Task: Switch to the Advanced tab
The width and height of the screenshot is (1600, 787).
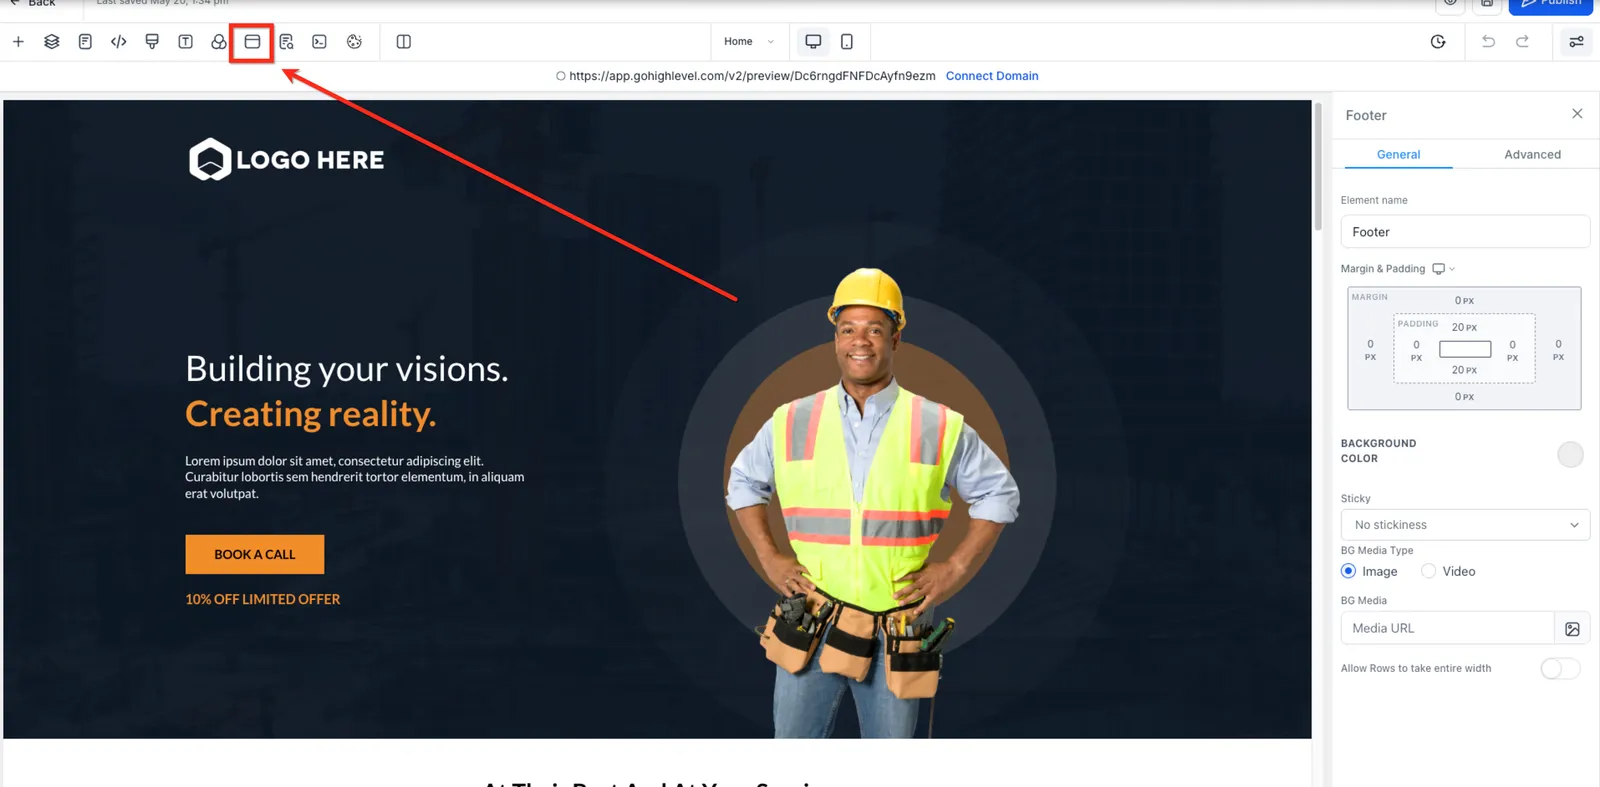Action: pyautogui.click(x=1532, y=154)
